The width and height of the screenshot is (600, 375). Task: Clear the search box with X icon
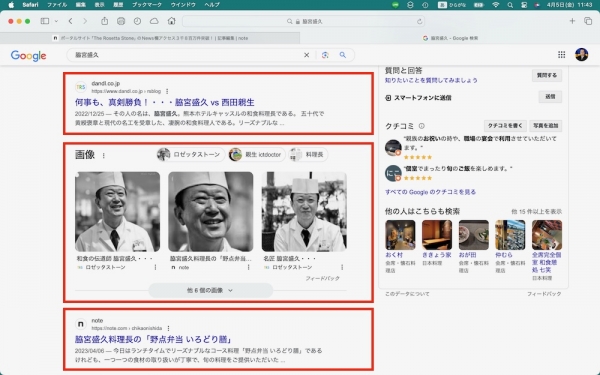307,55
